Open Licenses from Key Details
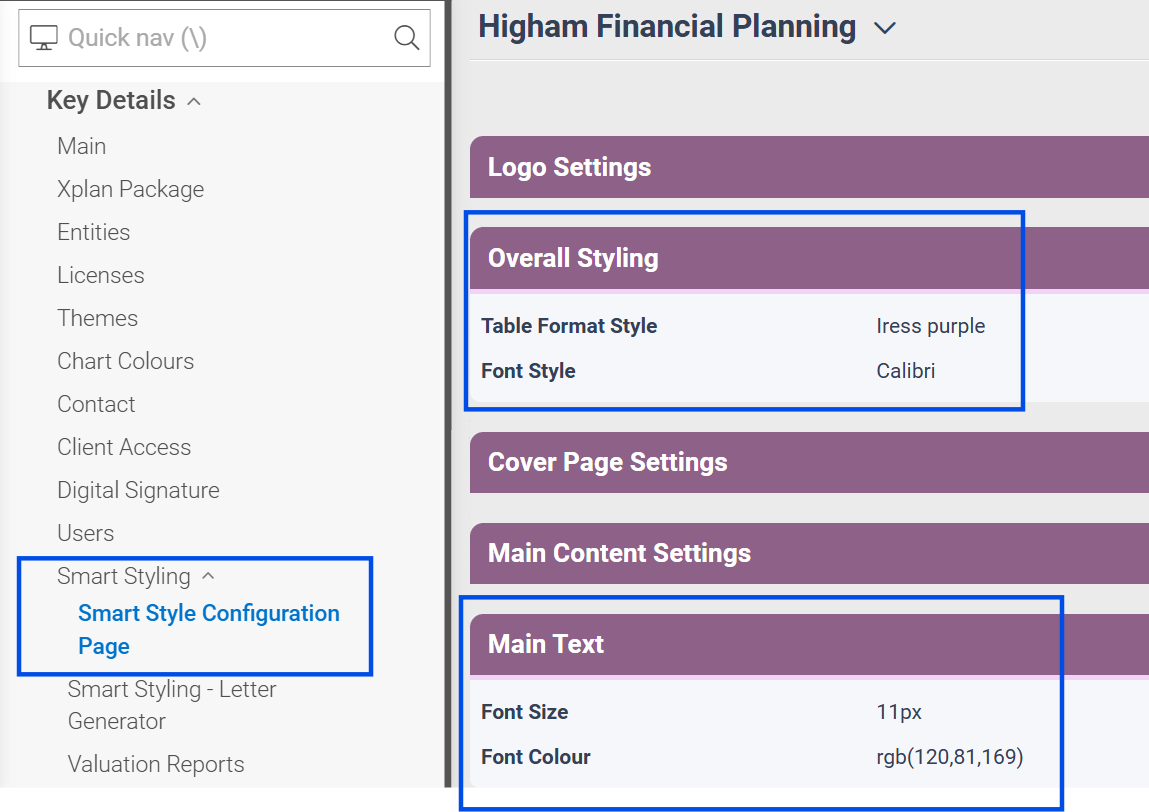This screenshot has height=812, width=1149. coord(101,275)
